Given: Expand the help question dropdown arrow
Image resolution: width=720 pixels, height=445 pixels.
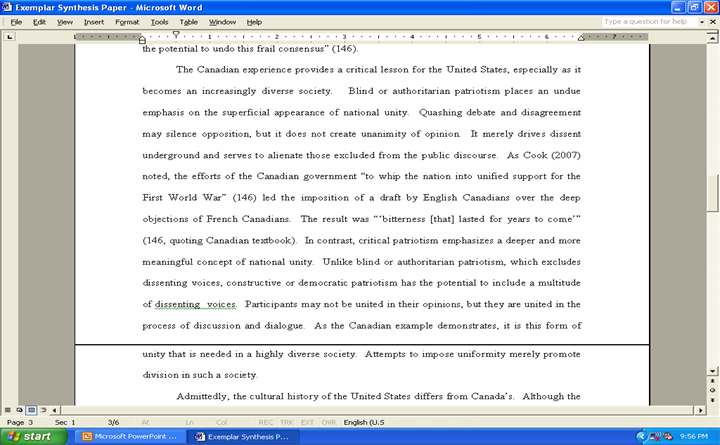Looking at the screenshot, I should 702,22.
